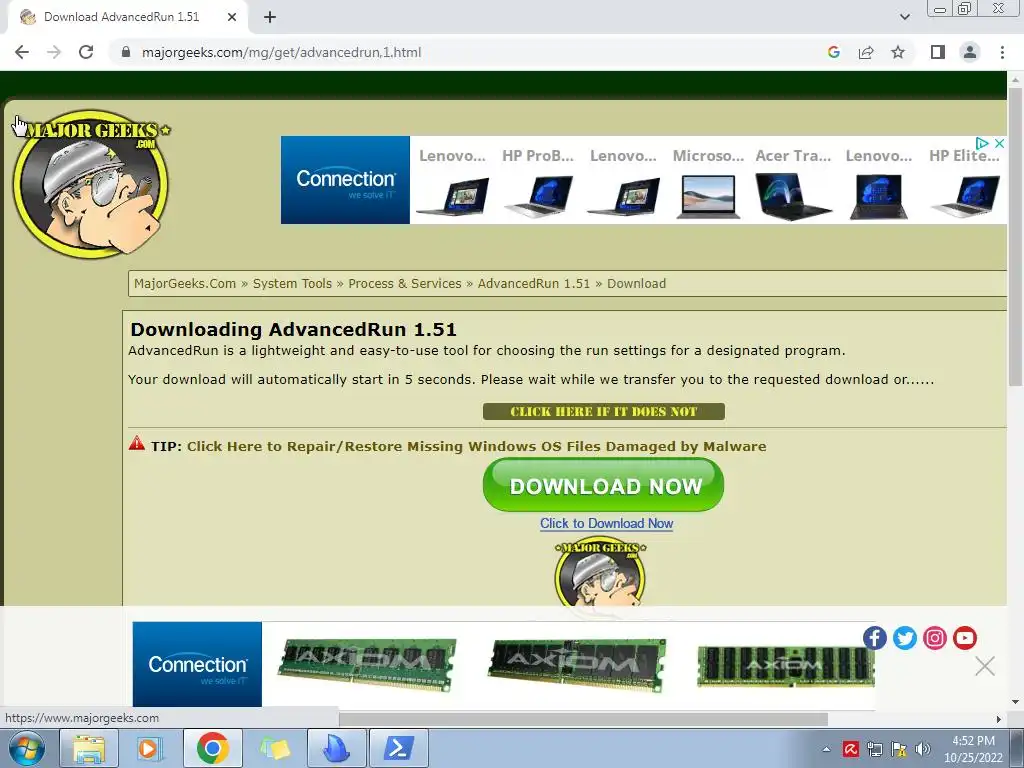Viewport: 1024px width, 768px height.
Task: Go to MajorGeeks.Com breadcrumb link
Action: 185,283
